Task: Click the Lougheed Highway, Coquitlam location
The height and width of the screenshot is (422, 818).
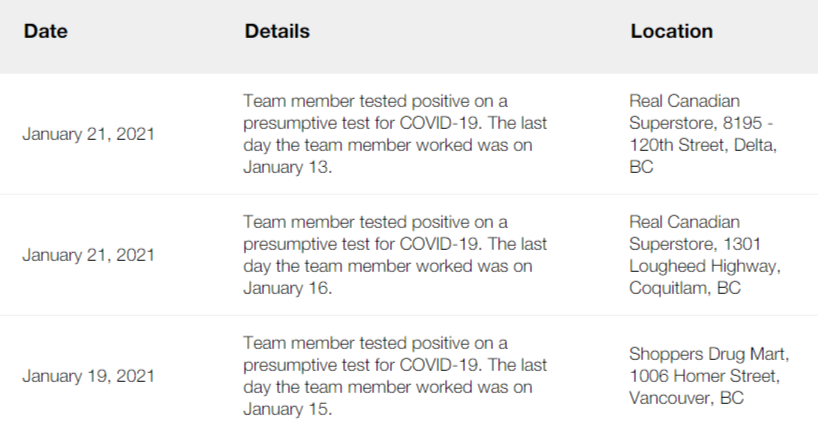Action: click(705, 255)
